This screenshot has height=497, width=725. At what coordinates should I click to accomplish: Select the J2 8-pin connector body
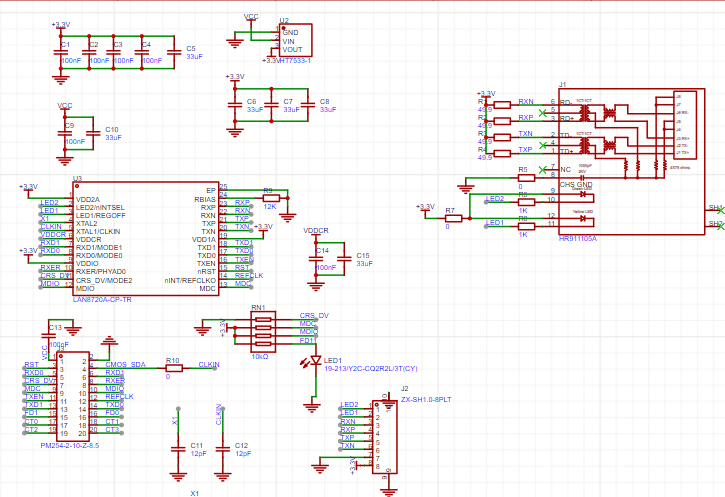tap(385, 437)
